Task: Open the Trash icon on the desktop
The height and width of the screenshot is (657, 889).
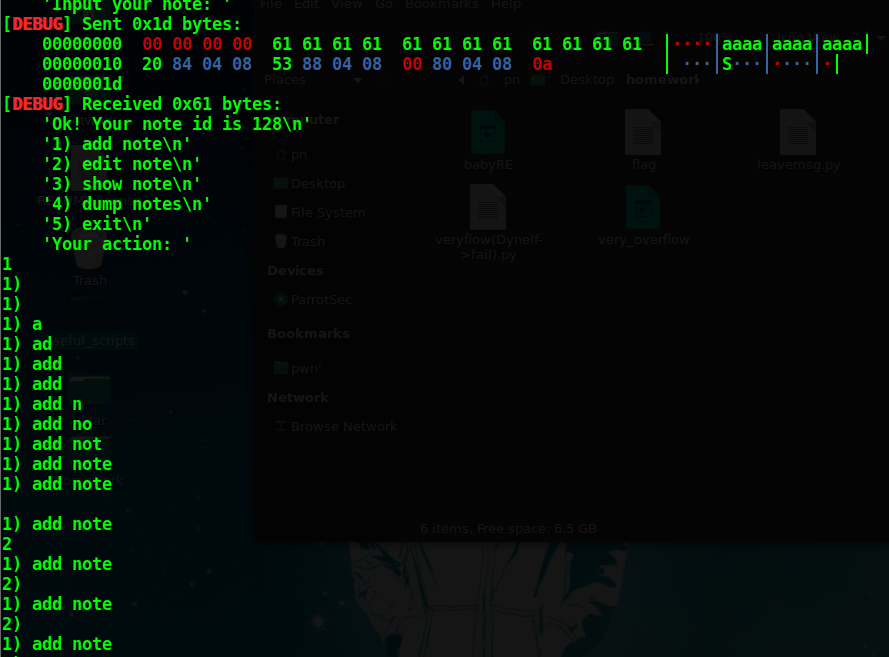Action: click(89, 250)
